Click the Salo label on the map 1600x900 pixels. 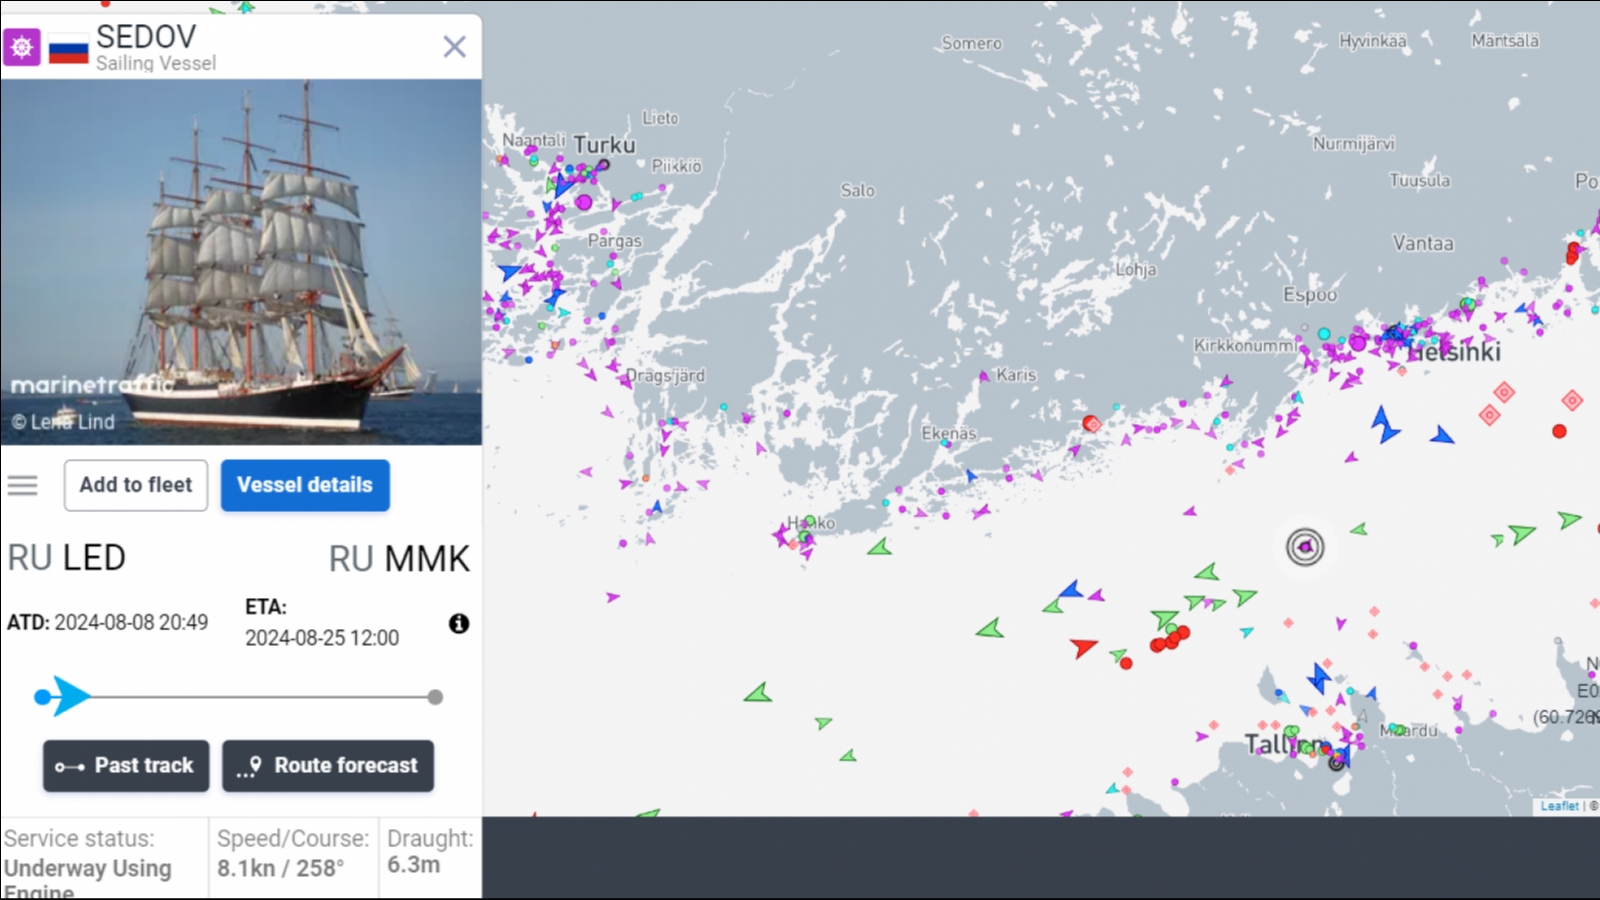tap(857, 190)
